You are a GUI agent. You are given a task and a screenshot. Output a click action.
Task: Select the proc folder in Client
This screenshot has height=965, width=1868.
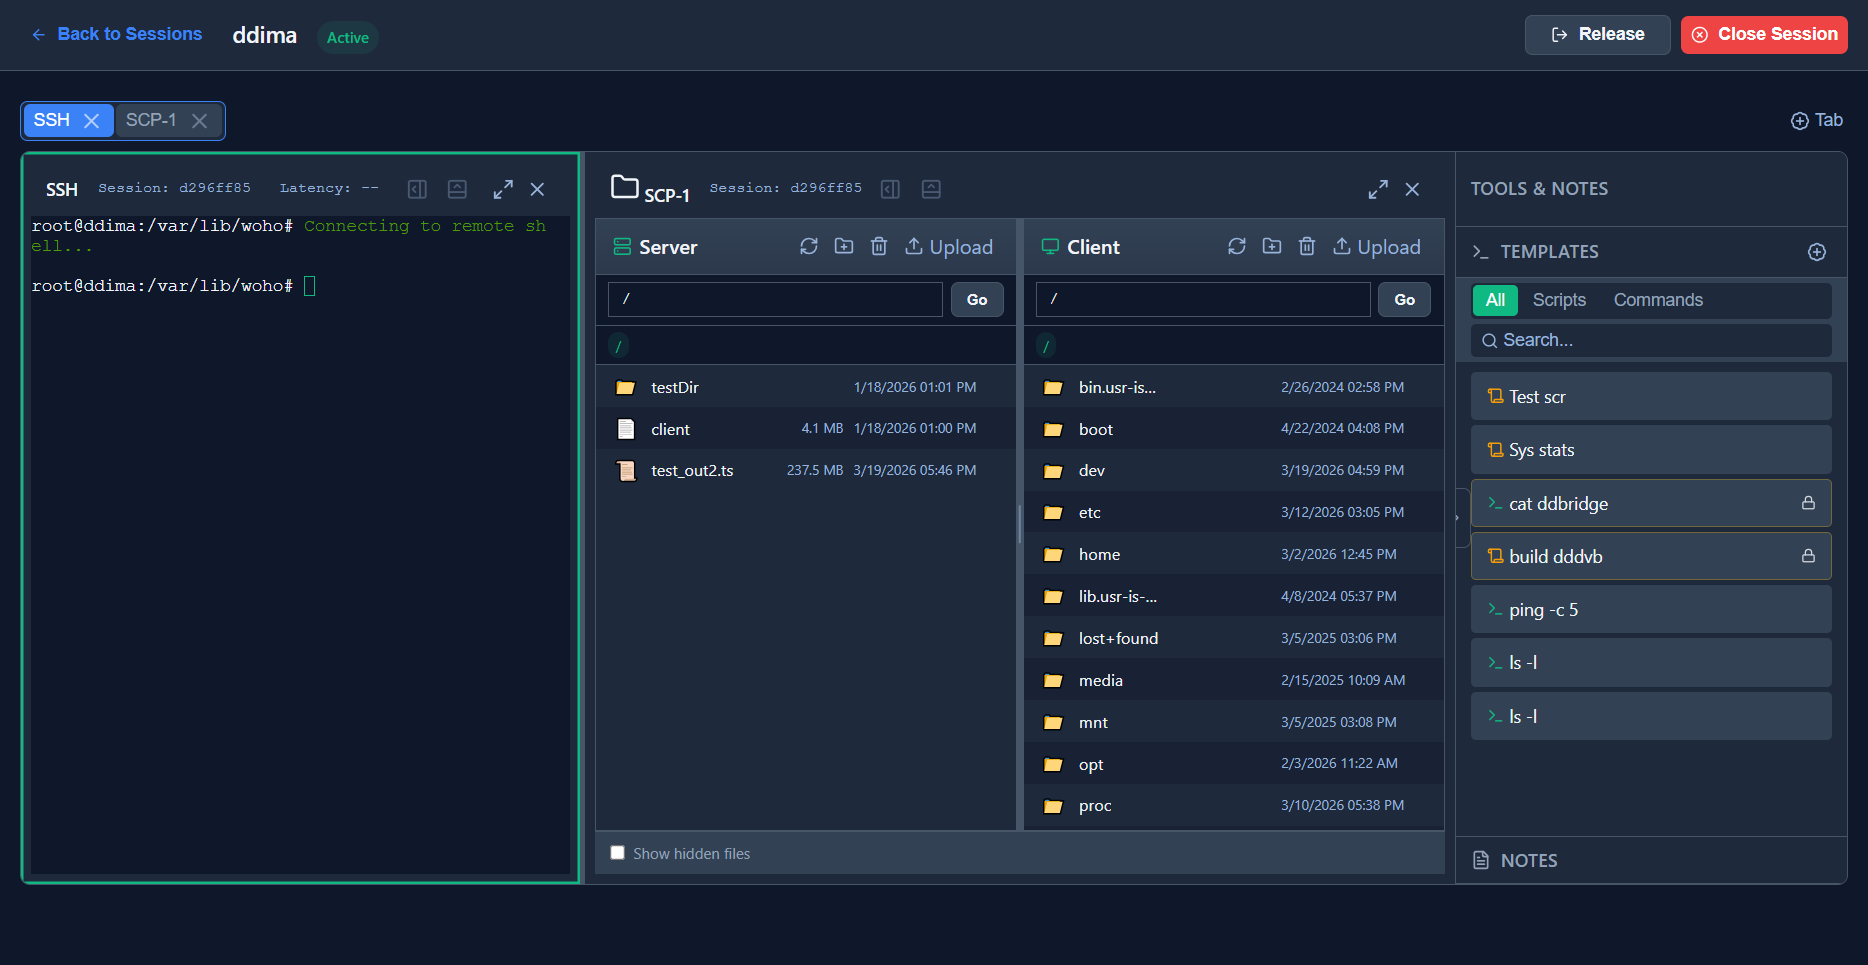1234,806
